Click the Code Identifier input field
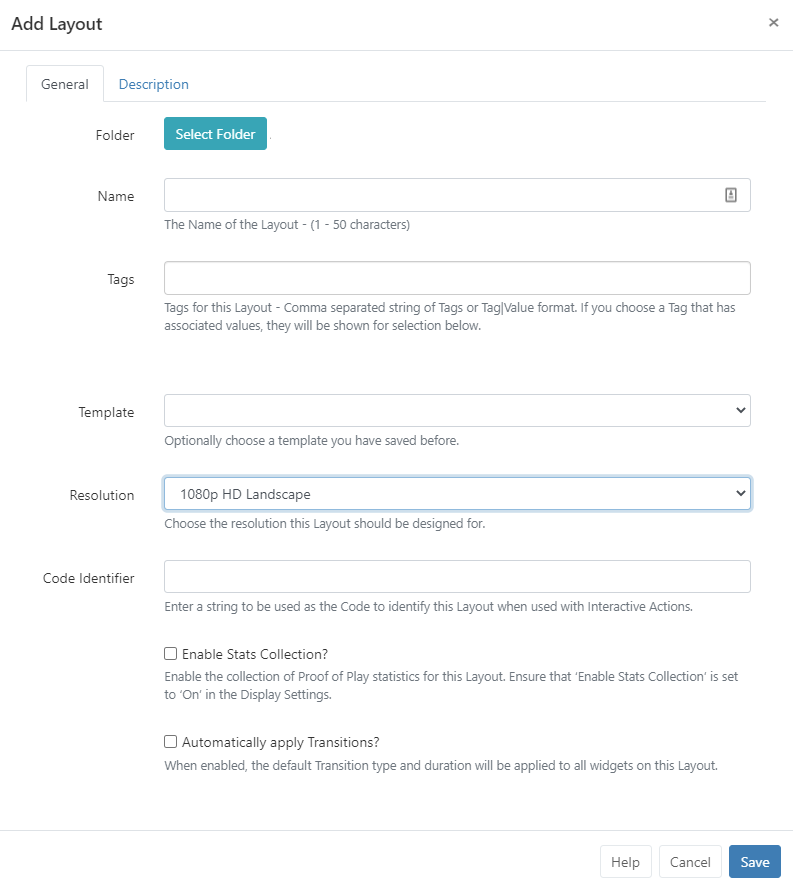 [x=456, y=576]
